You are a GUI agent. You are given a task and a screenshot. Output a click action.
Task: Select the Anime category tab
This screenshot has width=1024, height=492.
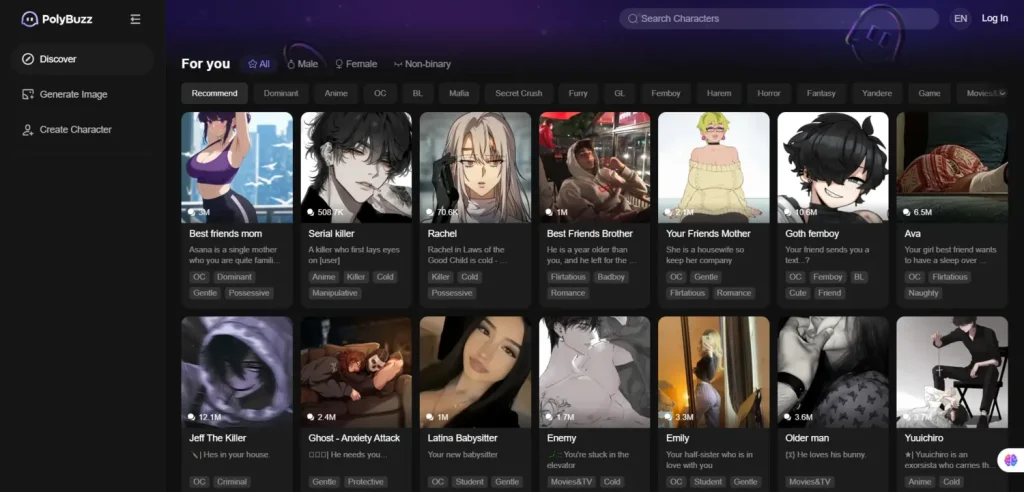click(x=336, y=93)
